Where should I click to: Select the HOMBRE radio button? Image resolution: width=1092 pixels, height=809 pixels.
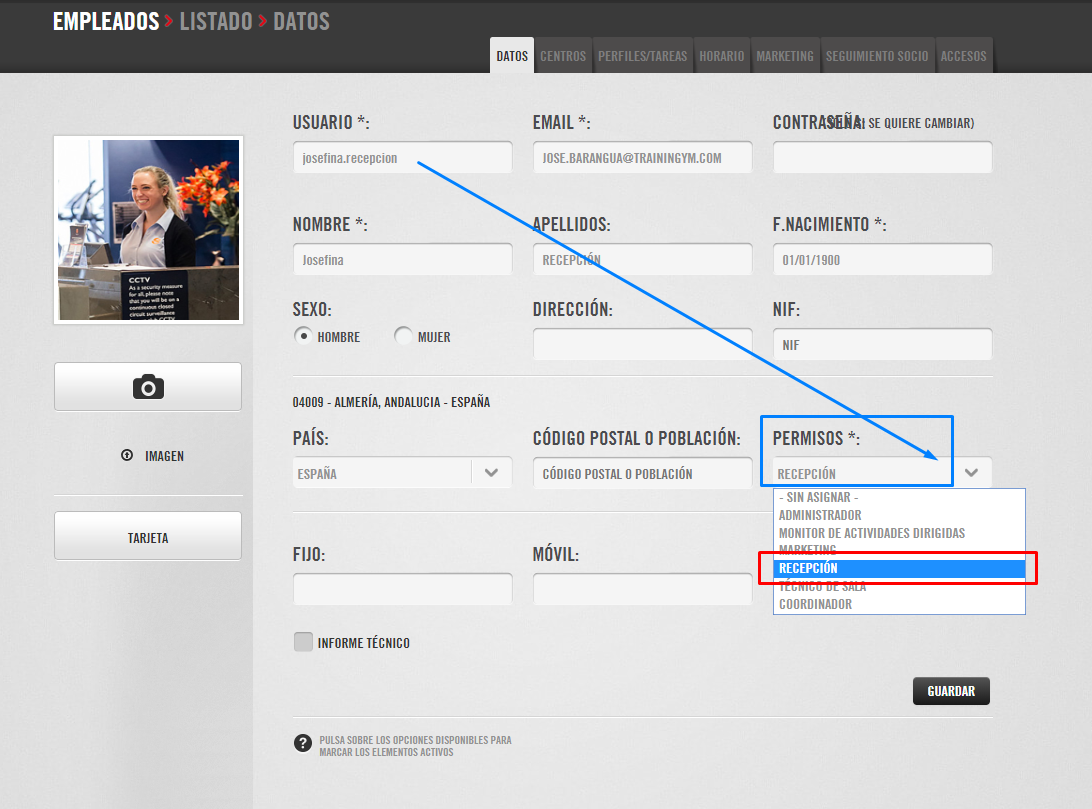[x=303, y=336]
